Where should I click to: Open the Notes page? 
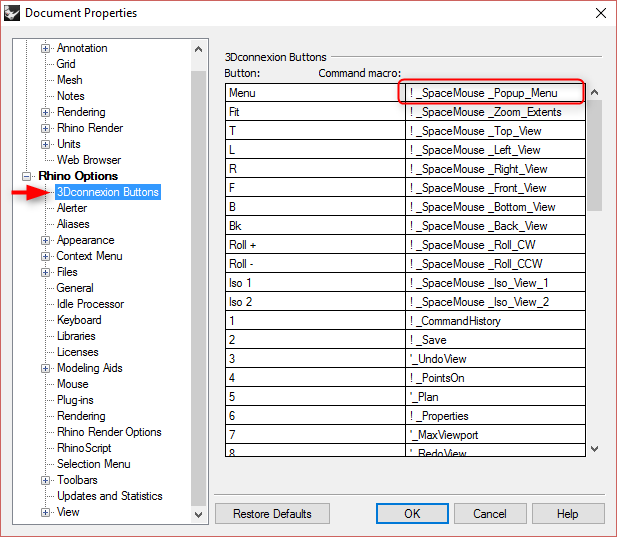71,96
